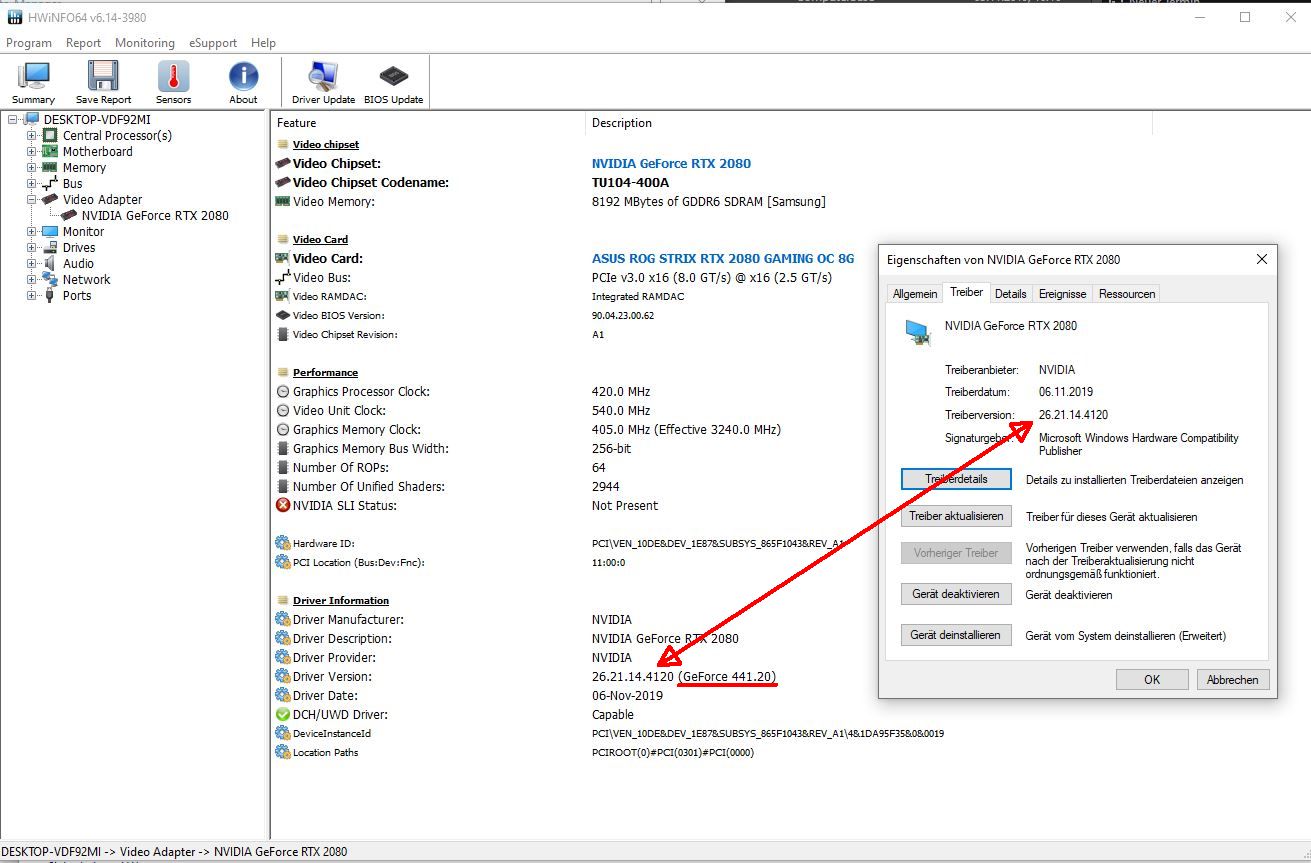Click the TU104-400A codename value
Screen dimensions: 1311x863
pos(630,182)
